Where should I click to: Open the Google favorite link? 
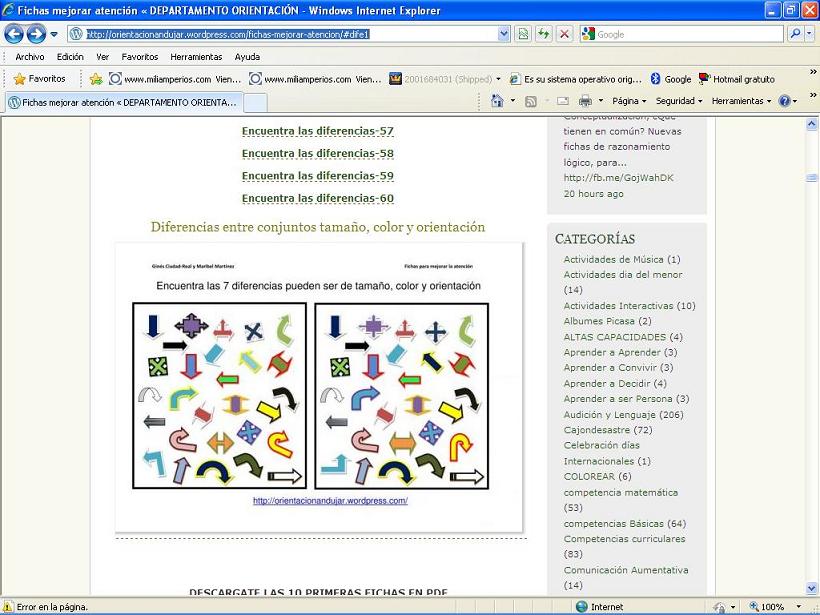[x=671, y=79]
